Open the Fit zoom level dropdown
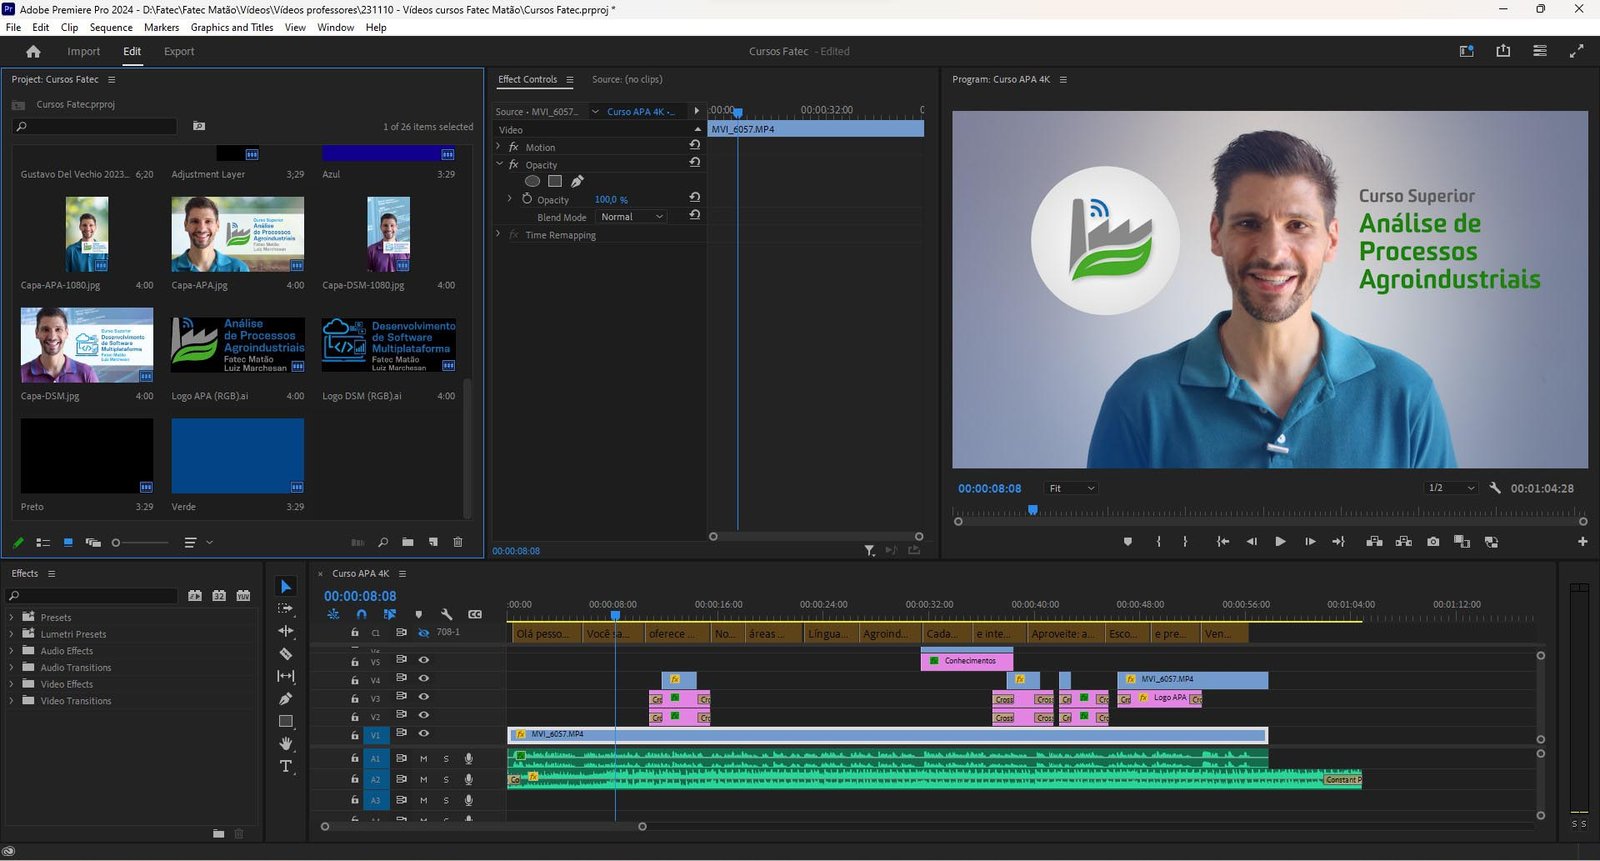Screen dimensions: 1600x861 tap(1071, 488)
